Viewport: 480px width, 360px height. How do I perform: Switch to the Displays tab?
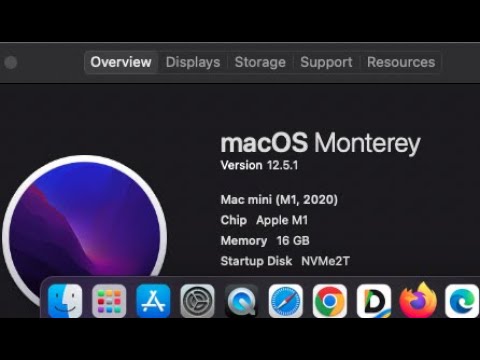point(193,62)
